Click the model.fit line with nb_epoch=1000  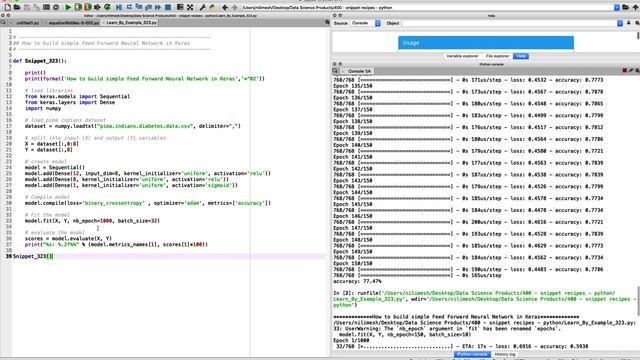point(92,221)
